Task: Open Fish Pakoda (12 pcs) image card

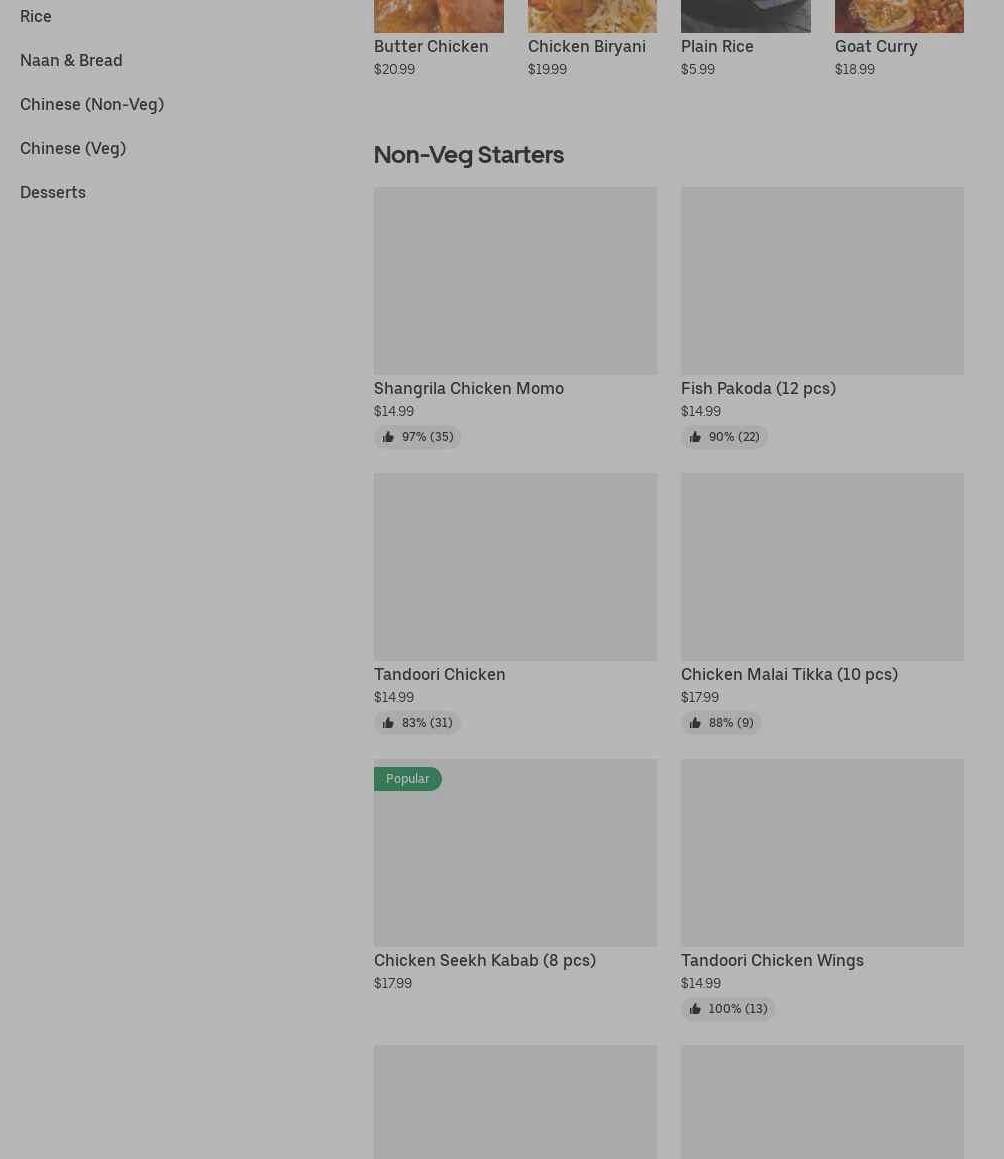Action: (x=822, y=280)
